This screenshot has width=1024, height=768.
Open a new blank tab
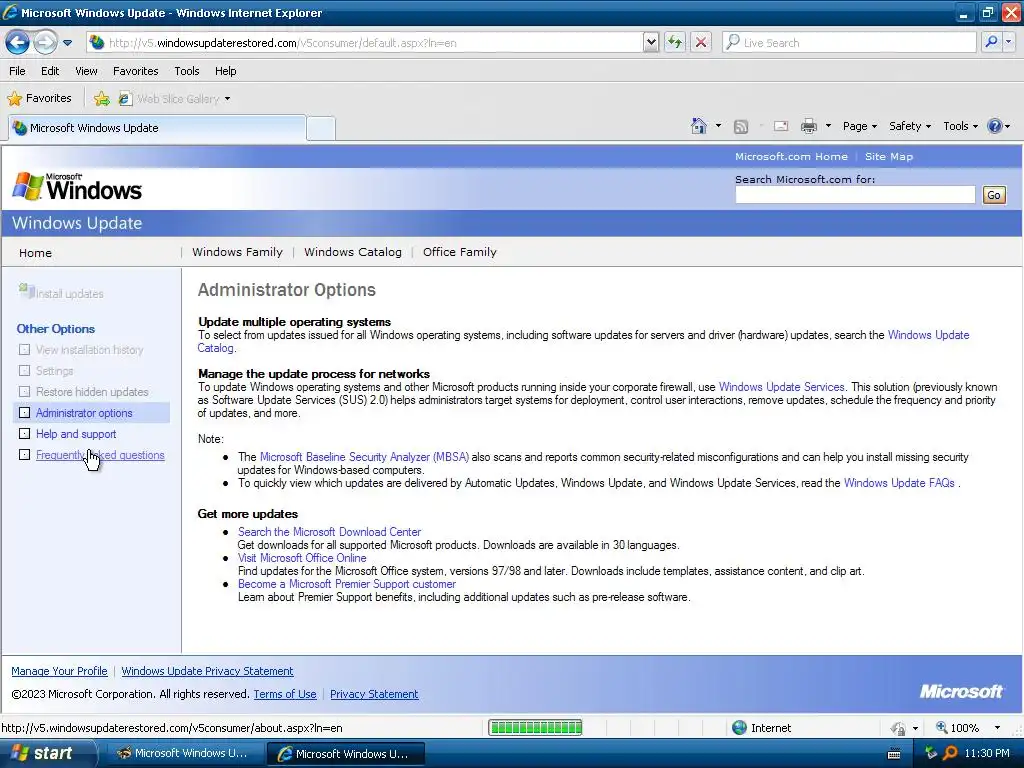321,128
